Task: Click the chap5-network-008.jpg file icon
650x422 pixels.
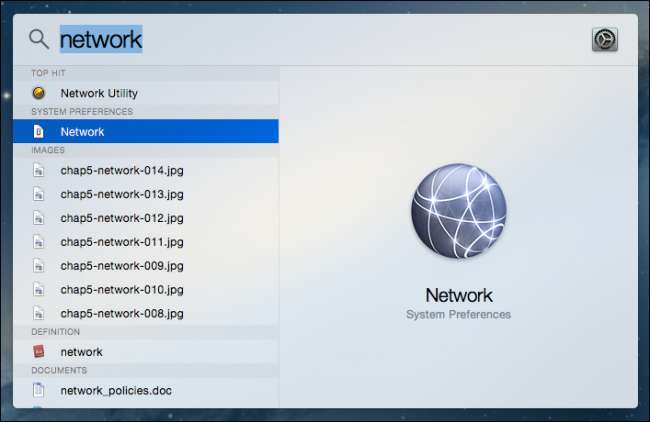Action: click(x=39, y=313)
